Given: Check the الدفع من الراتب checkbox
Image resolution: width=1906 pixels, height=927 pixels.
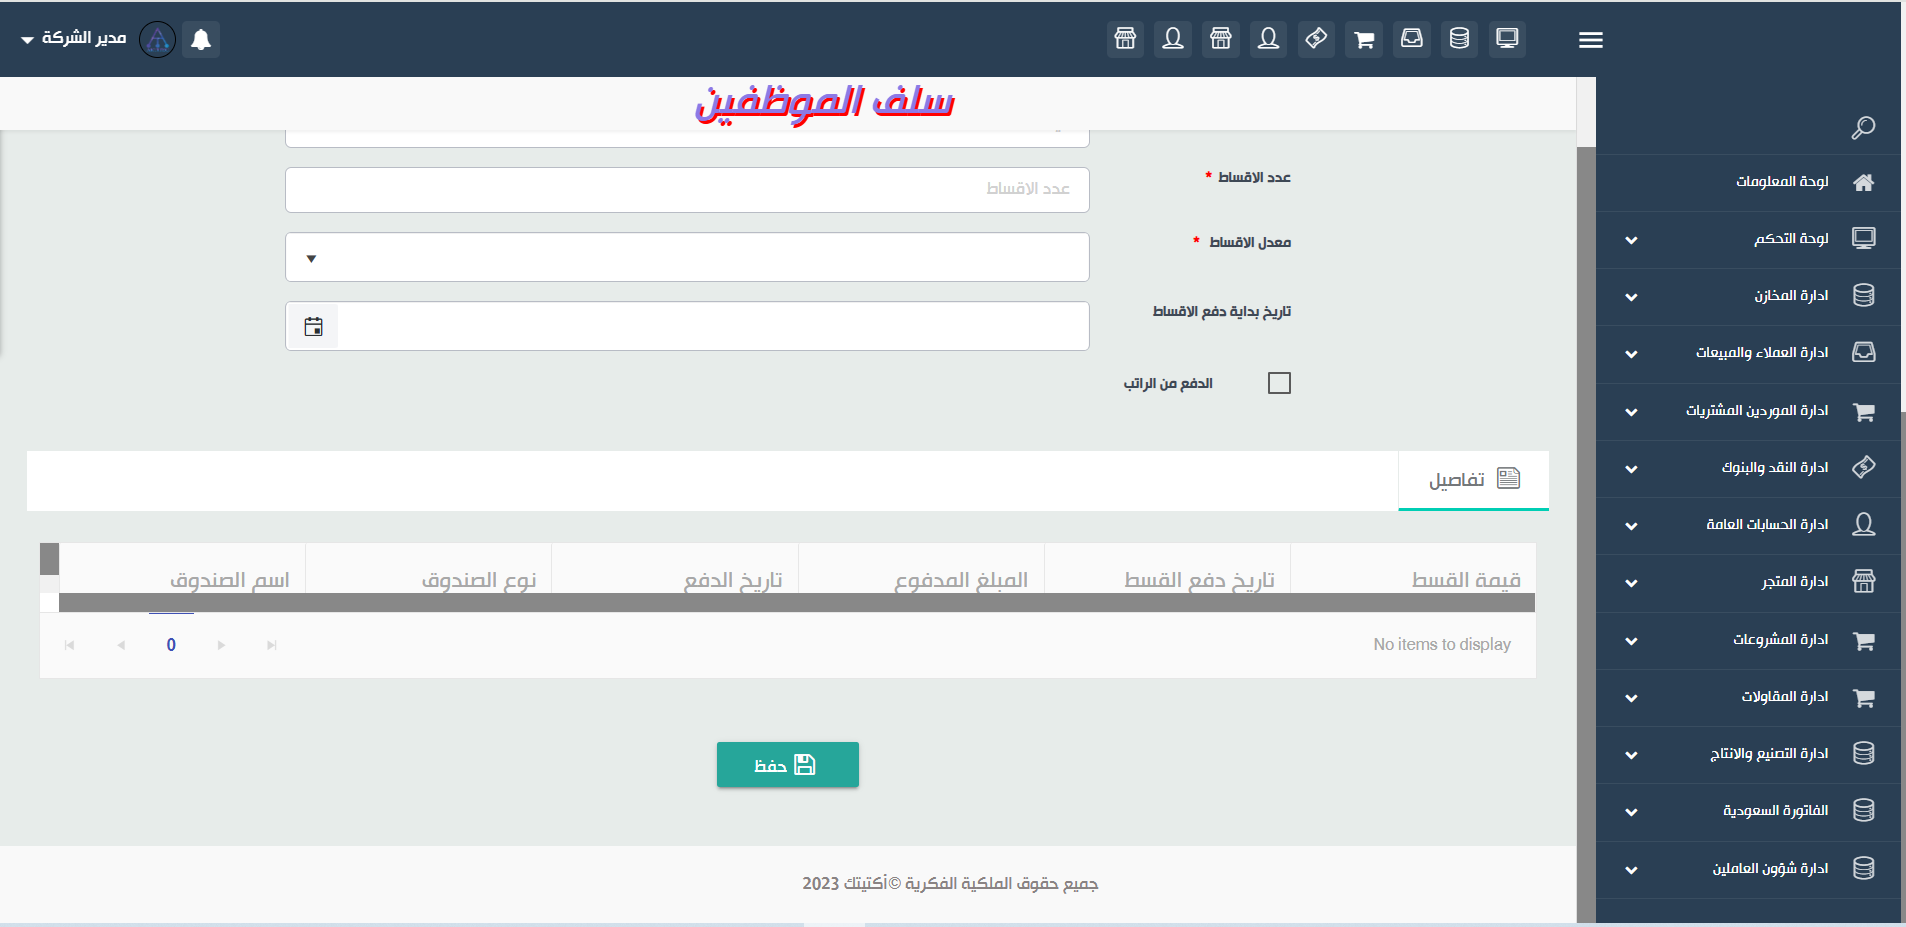Looking at the screenshot, I should tap(1279, 383).
